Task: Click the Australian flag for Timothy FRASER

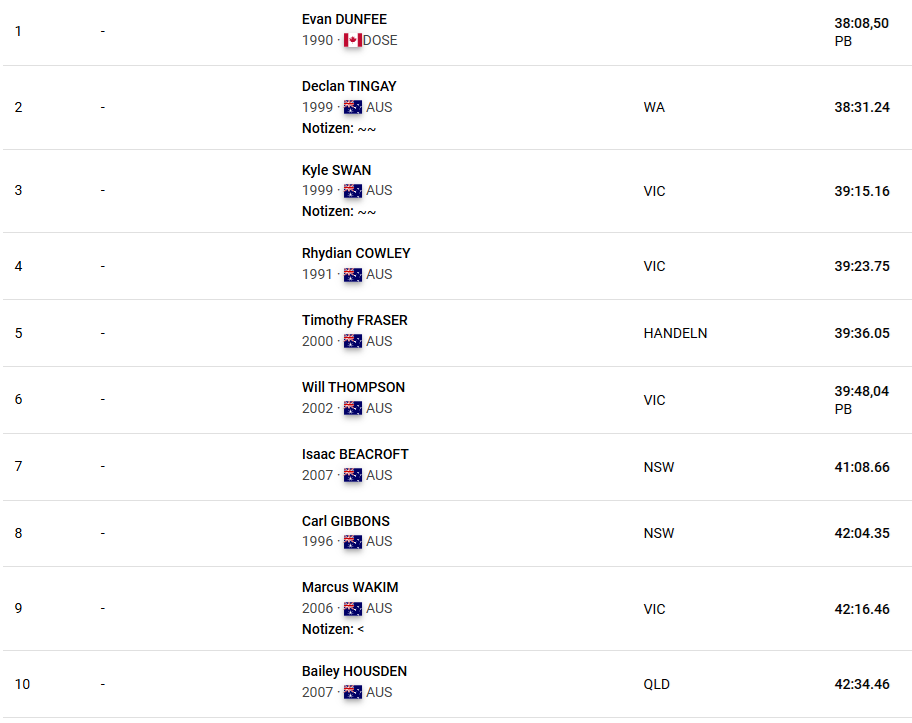Action: 352,341
